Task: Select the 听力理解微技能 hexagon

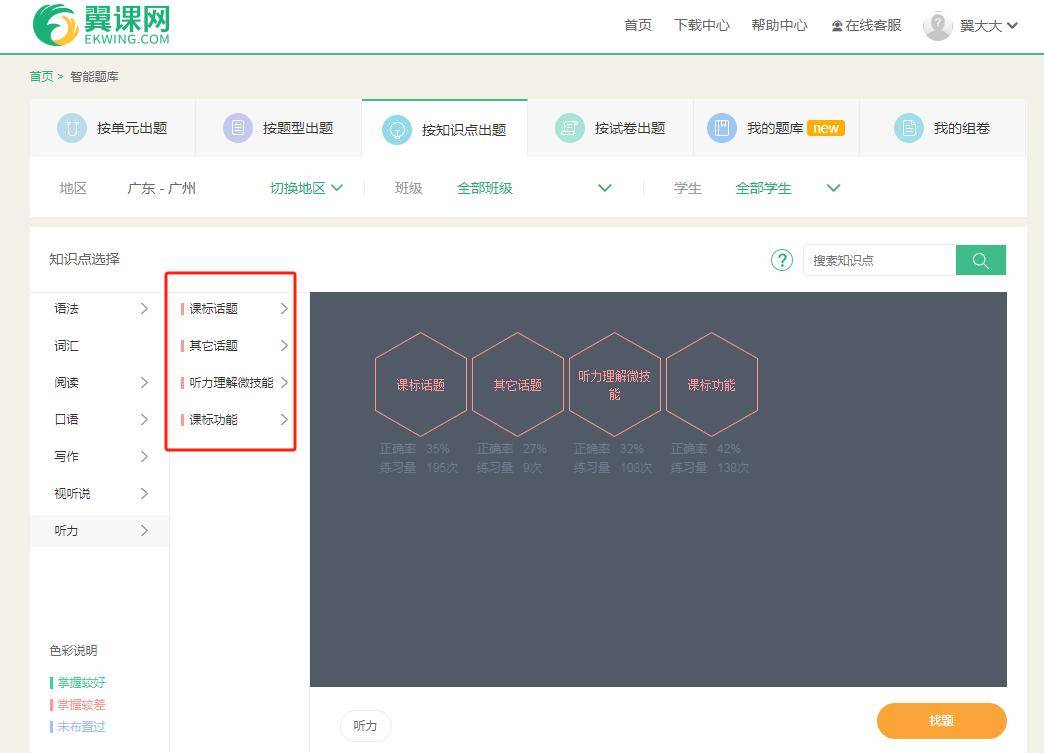Action: [614, 385]
